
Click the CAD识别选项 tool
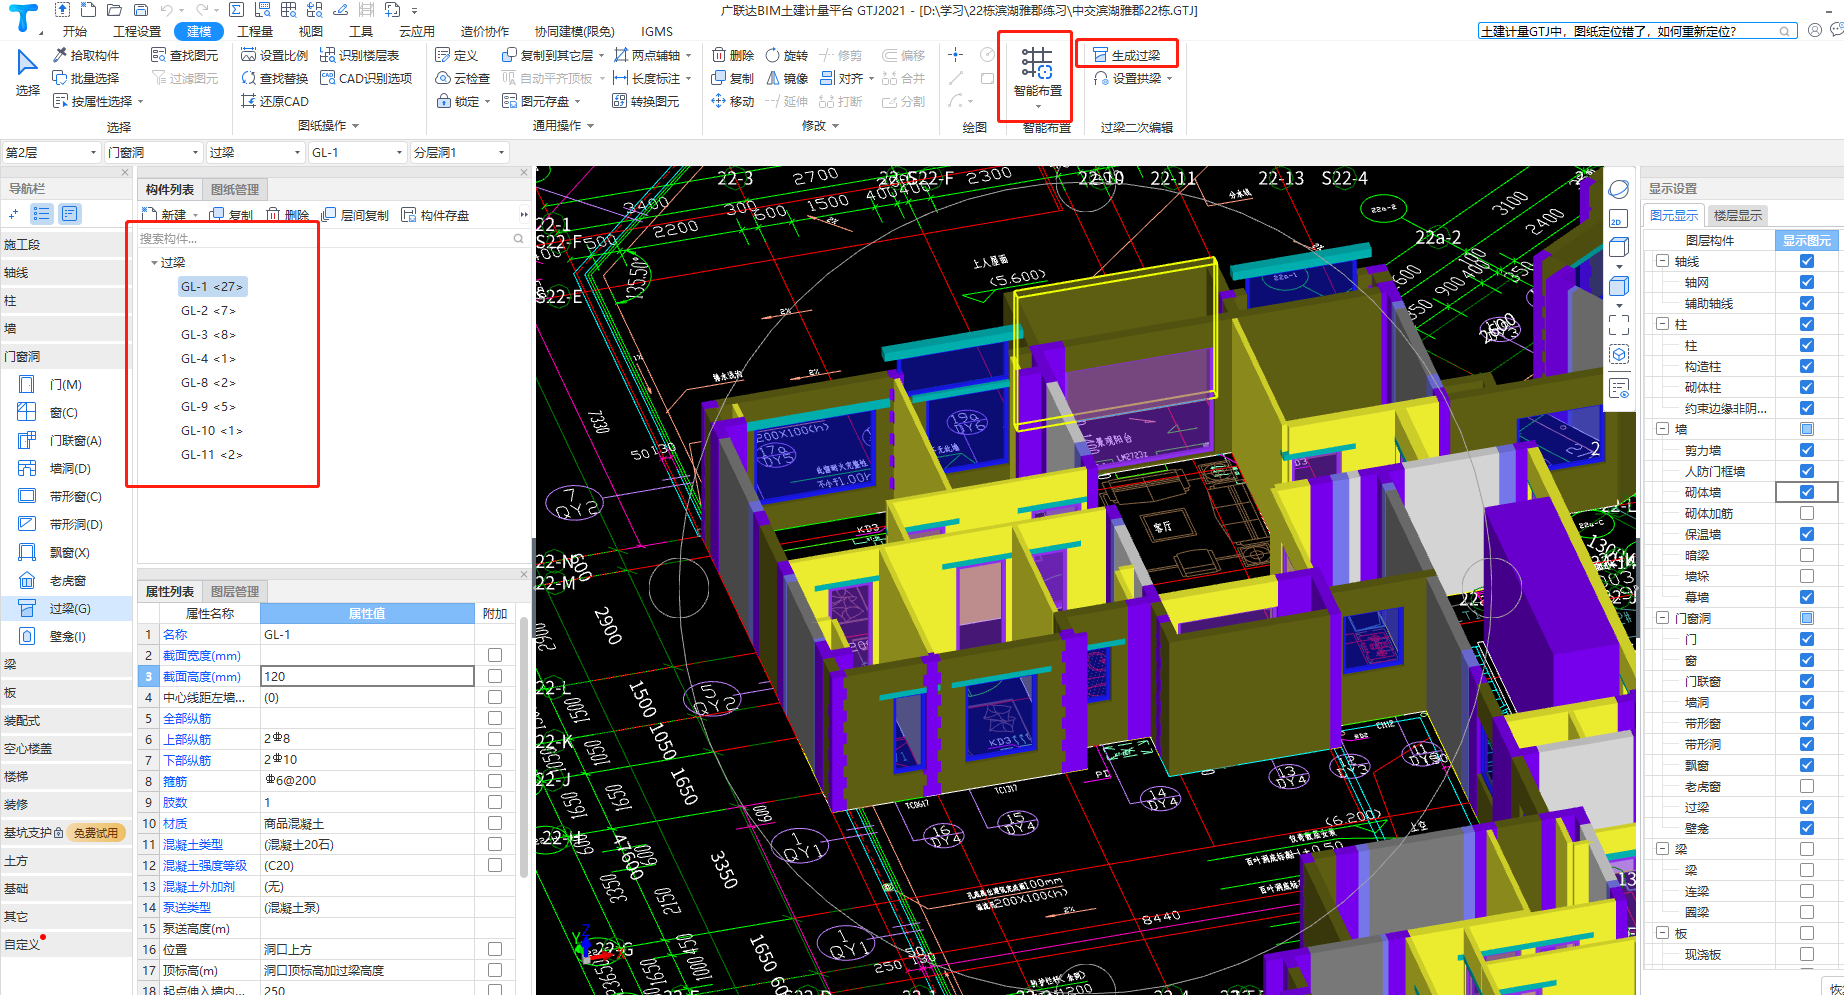click(366, 78)
